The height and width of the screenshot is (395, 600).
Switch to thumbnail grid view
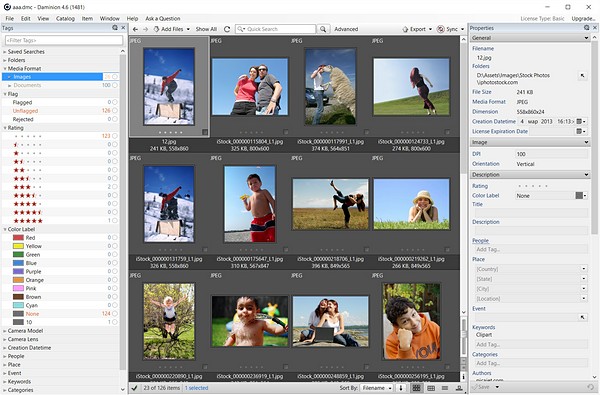pos(416,388)
